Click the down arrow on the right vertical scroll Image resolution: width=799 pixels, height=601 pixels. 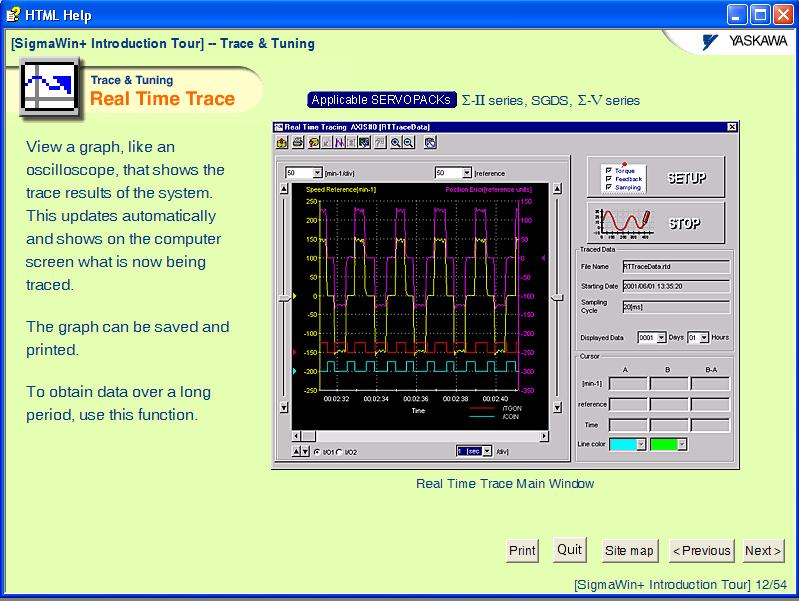(x=557, y=407)
